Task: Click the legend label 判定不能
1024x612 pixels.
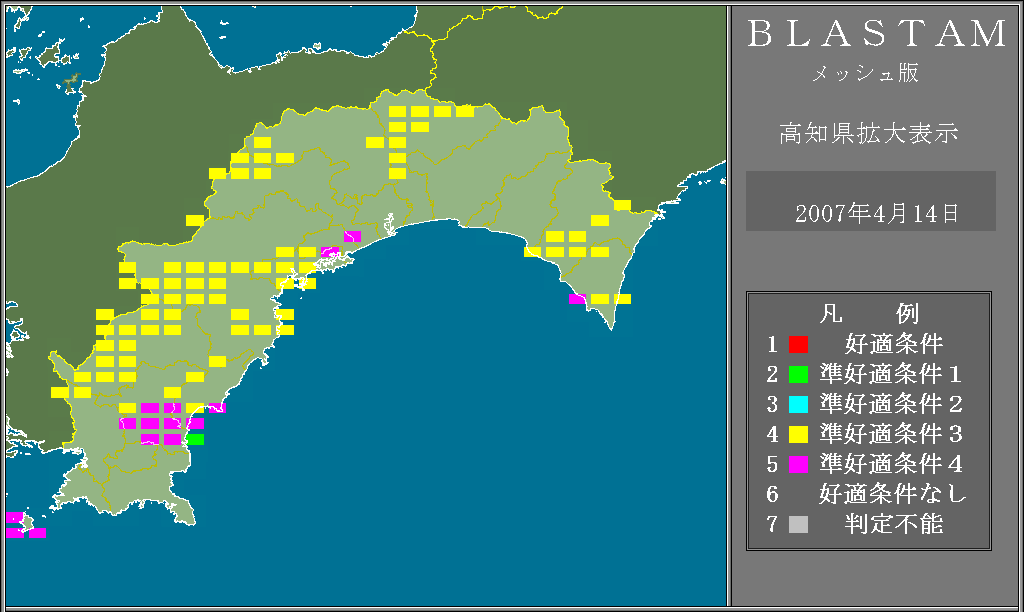Action: click(x=894, y=524)
